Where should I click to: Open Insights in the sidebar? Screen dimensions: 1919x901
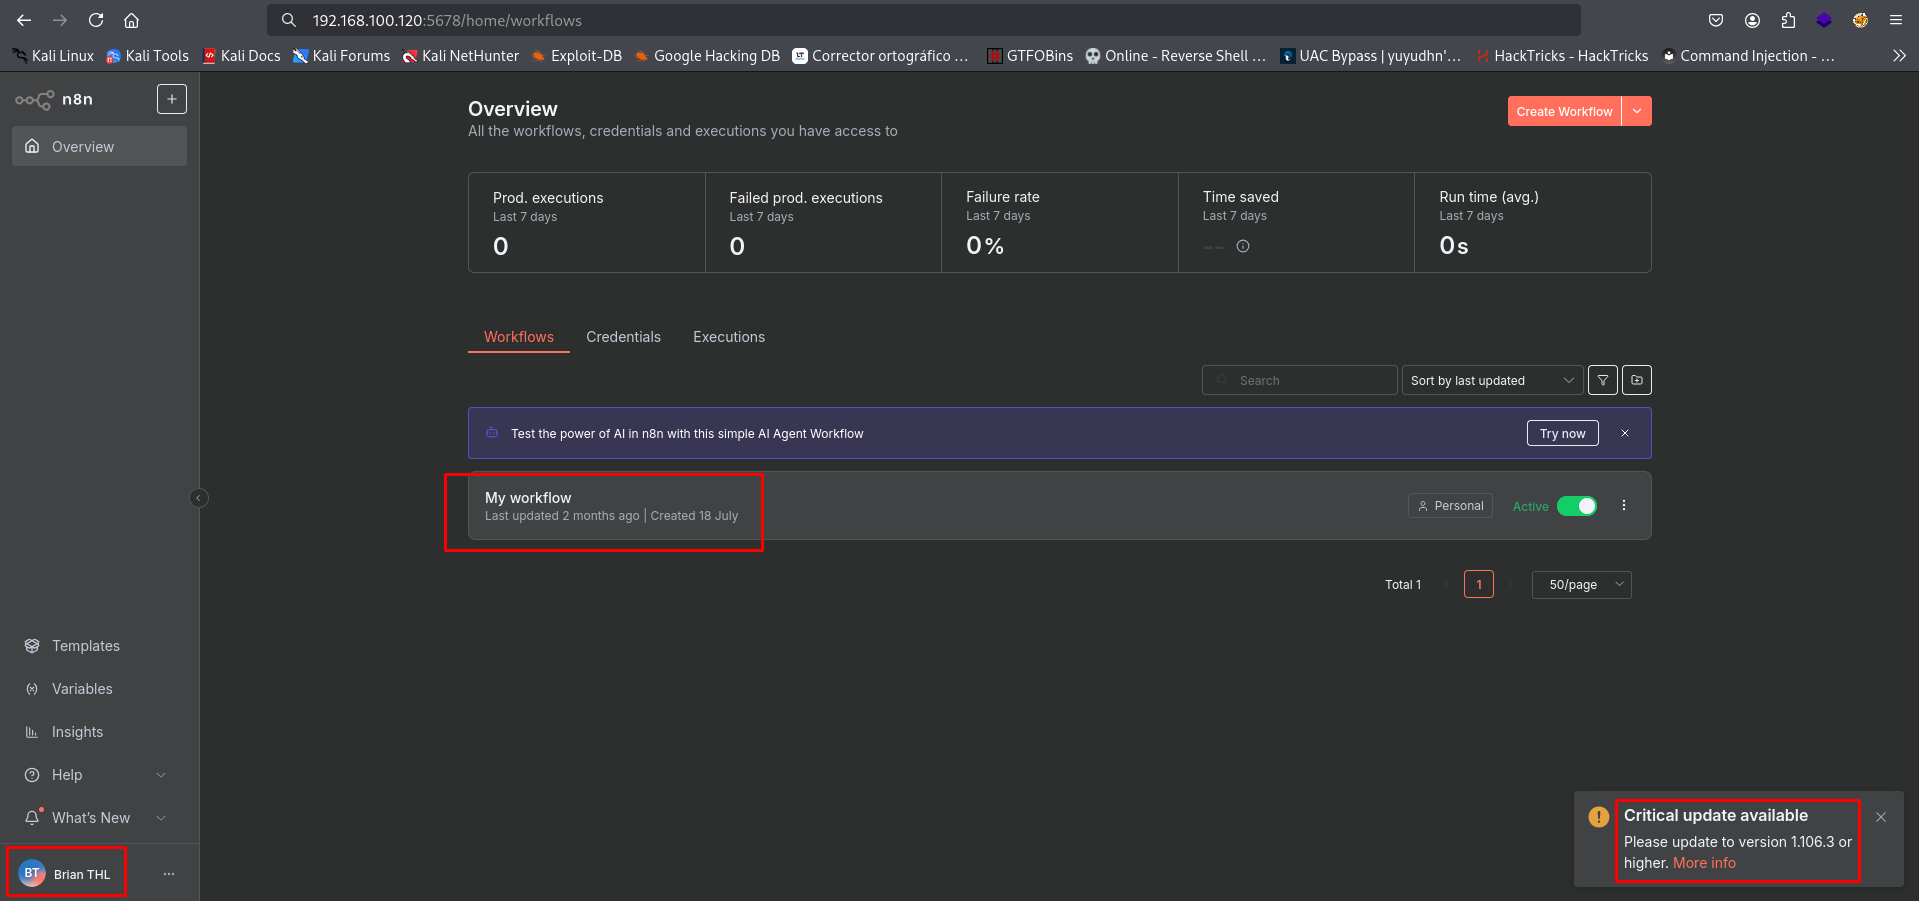[x=77, y=732]
